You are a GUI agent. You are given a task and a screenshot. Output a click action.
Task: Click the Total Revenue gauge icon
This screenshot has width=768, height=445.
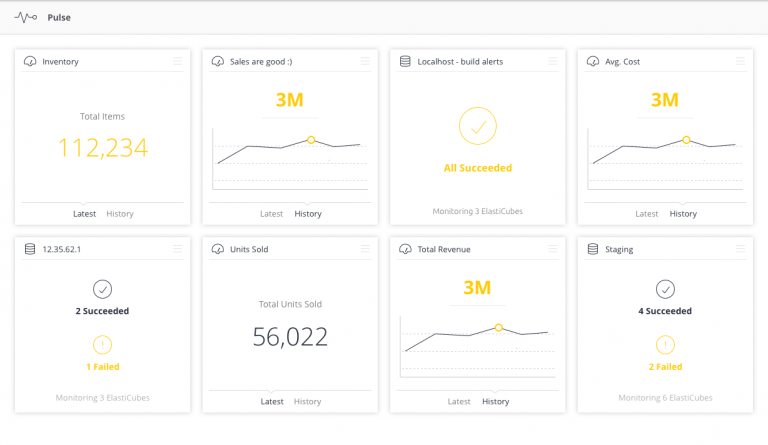coord(405,249)
